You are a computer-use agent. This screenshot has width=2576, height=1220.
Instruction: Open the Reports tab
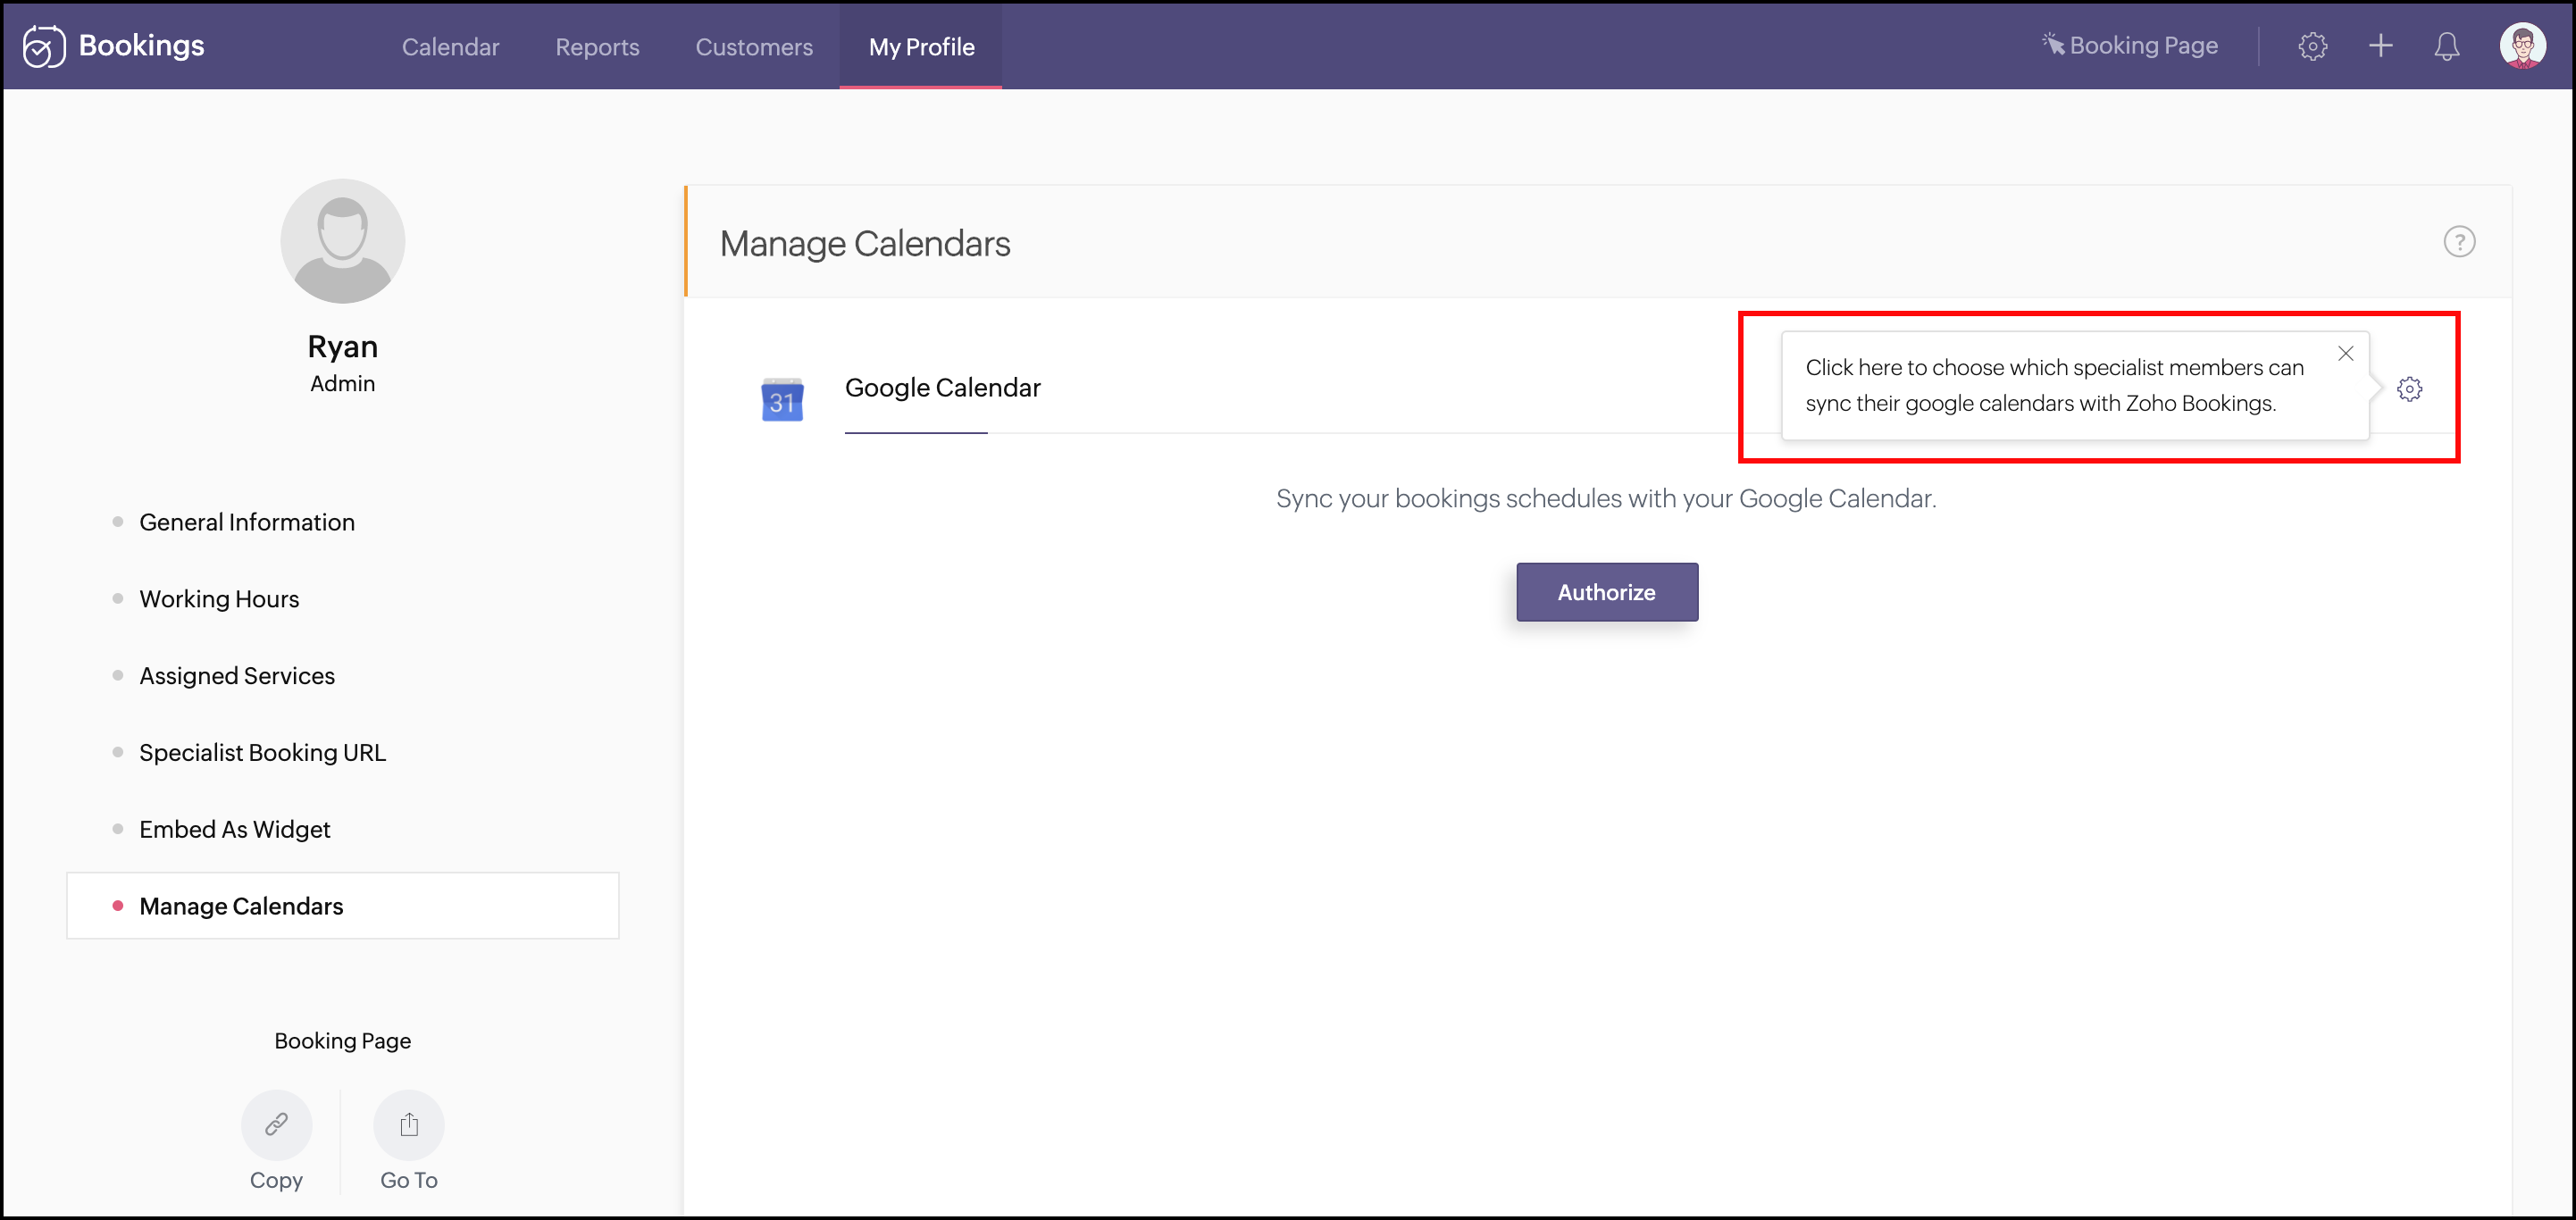(x=597, y=47)
